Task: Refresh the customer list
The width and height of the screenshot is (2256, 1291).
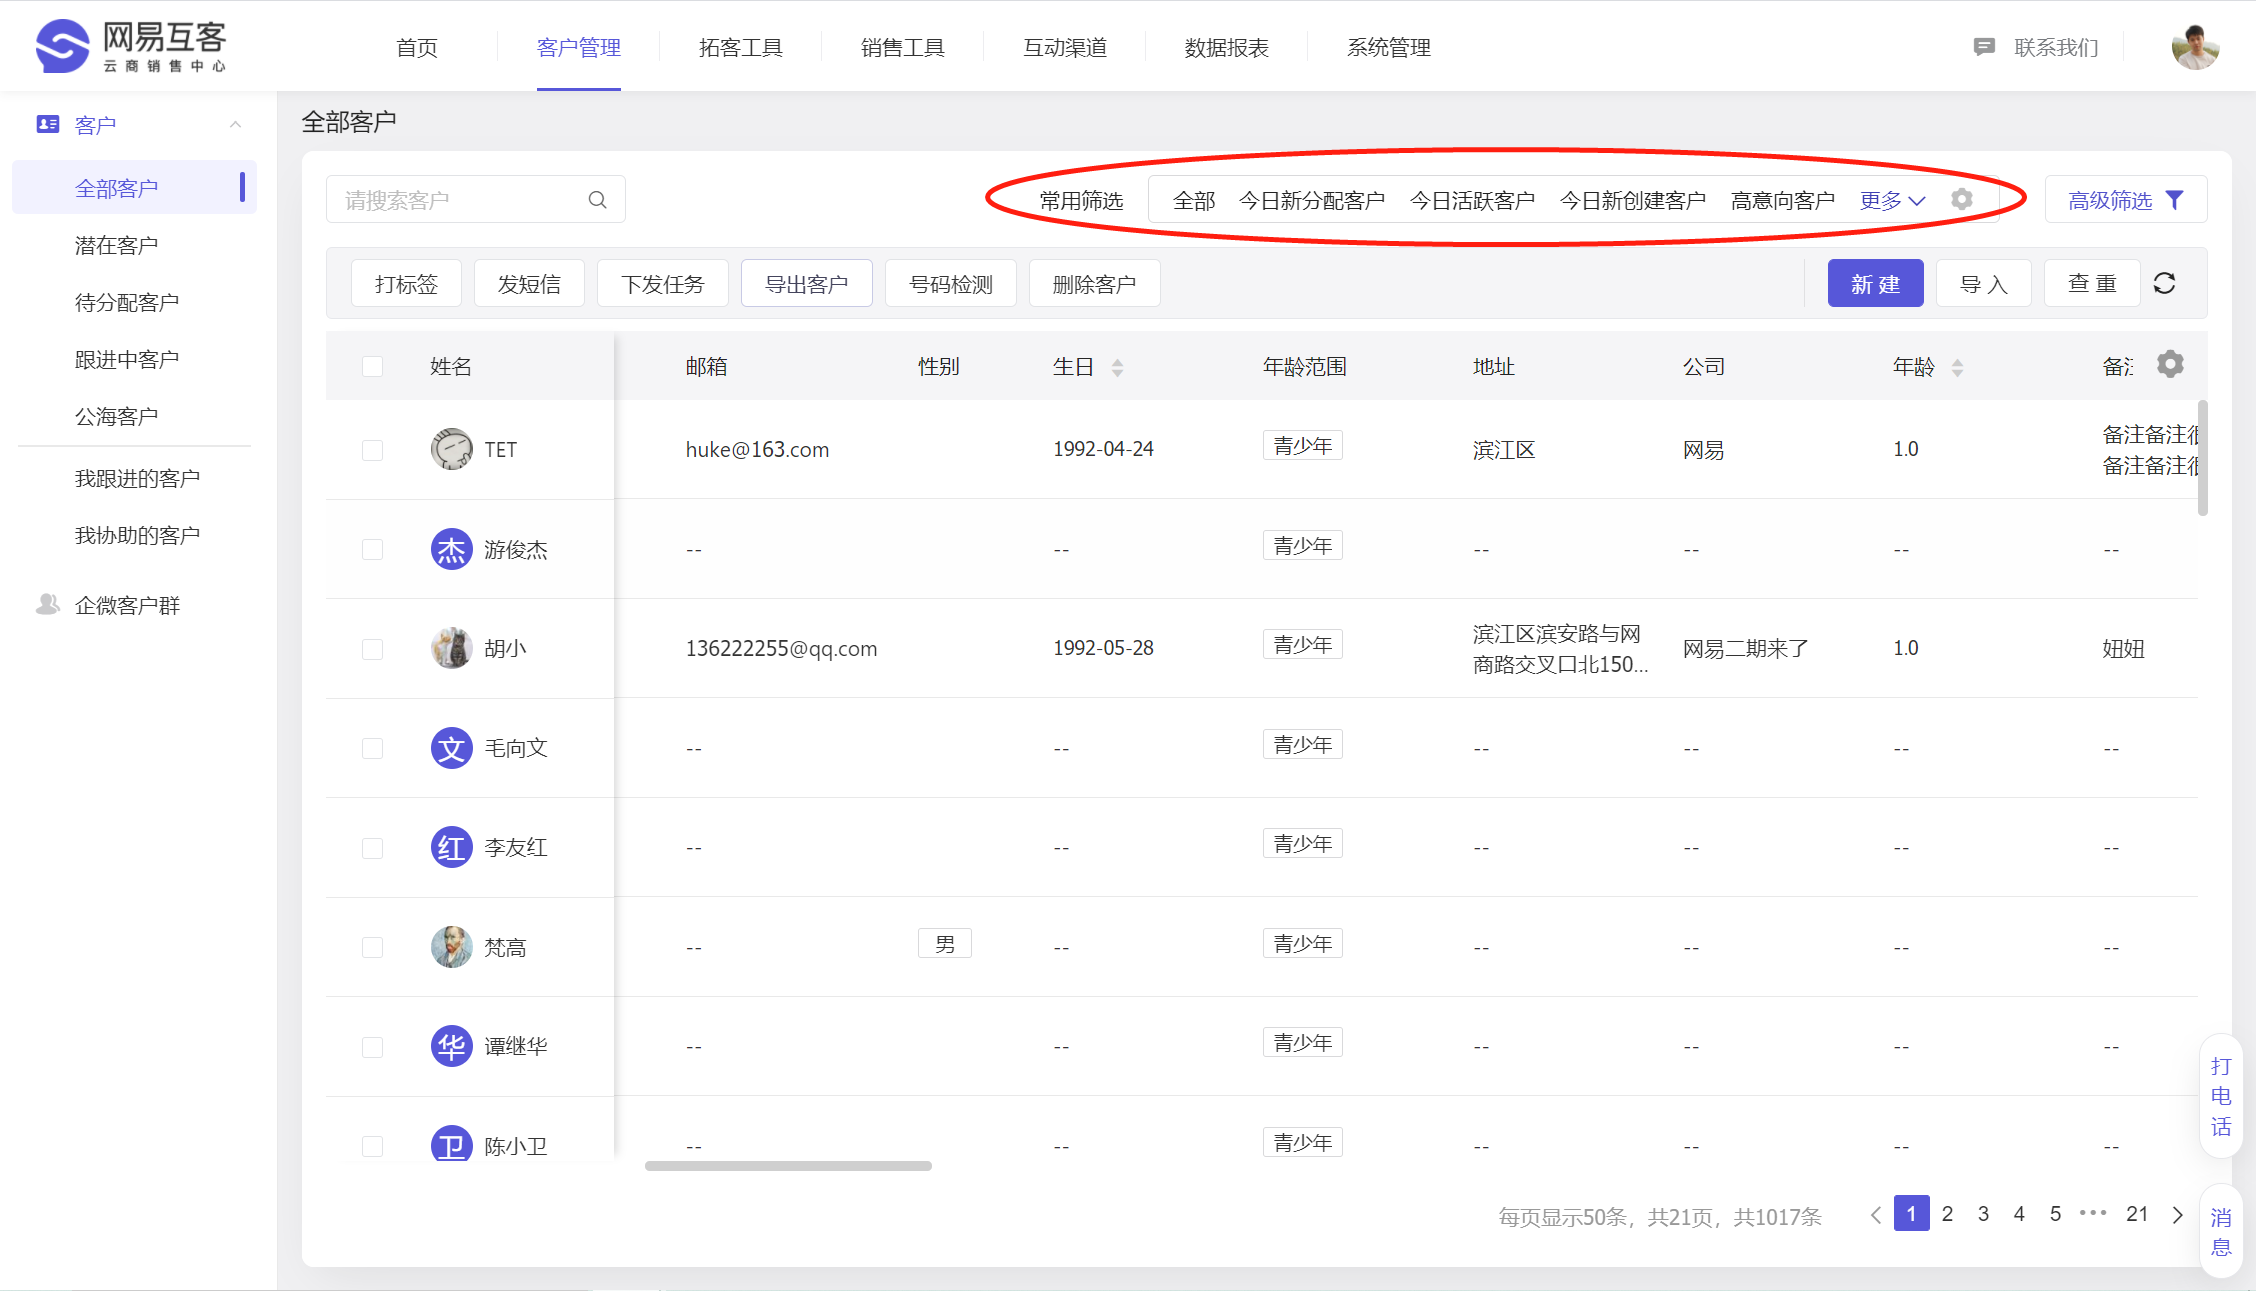Action: [2164, 284]
